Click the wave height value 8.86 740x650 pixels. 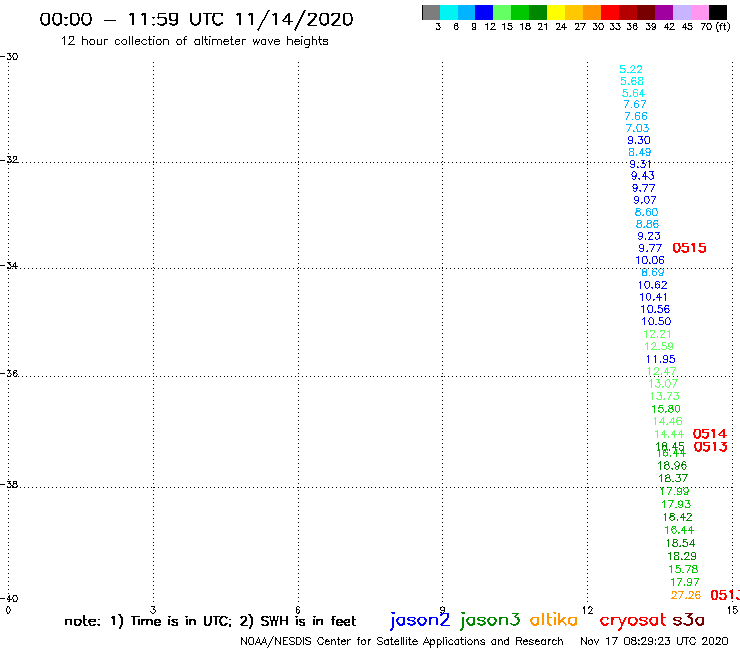point(648,224)
